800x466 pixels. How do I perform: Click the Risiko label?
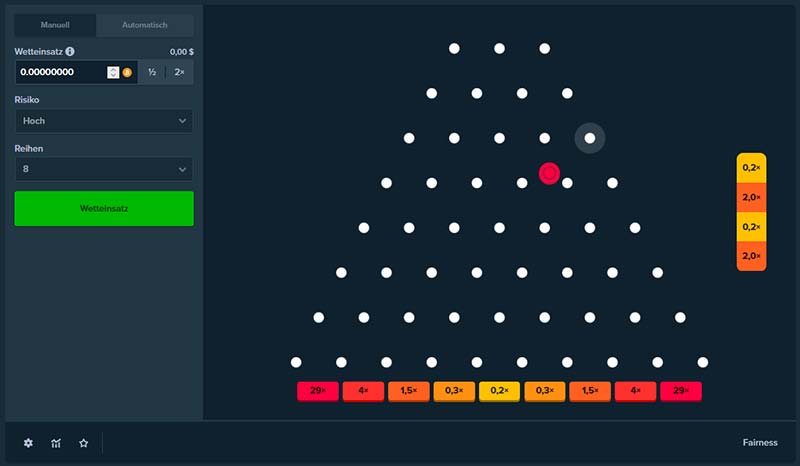[x=27, y=100]
